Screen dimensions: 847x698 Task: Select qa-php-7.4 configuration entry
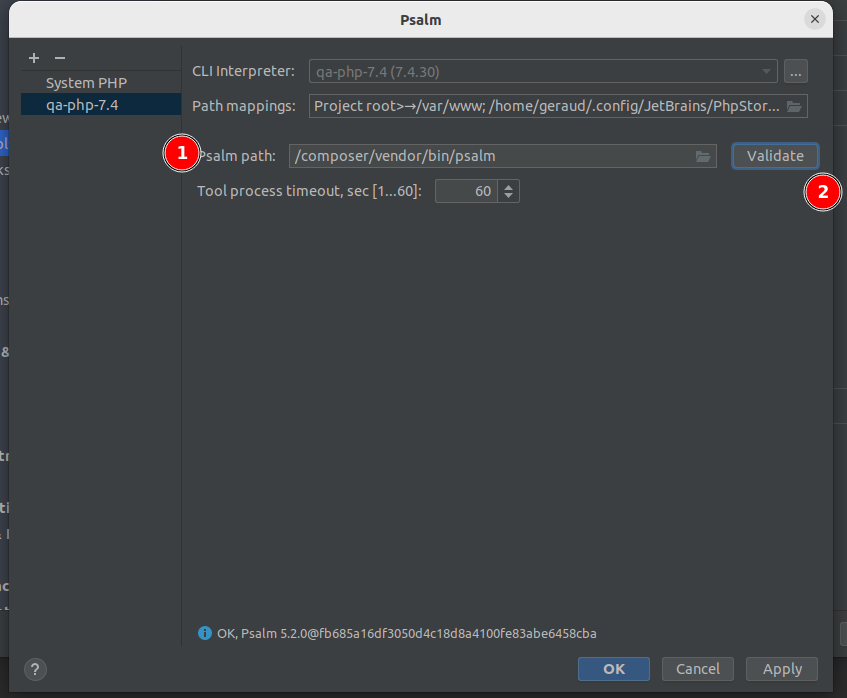101,105
